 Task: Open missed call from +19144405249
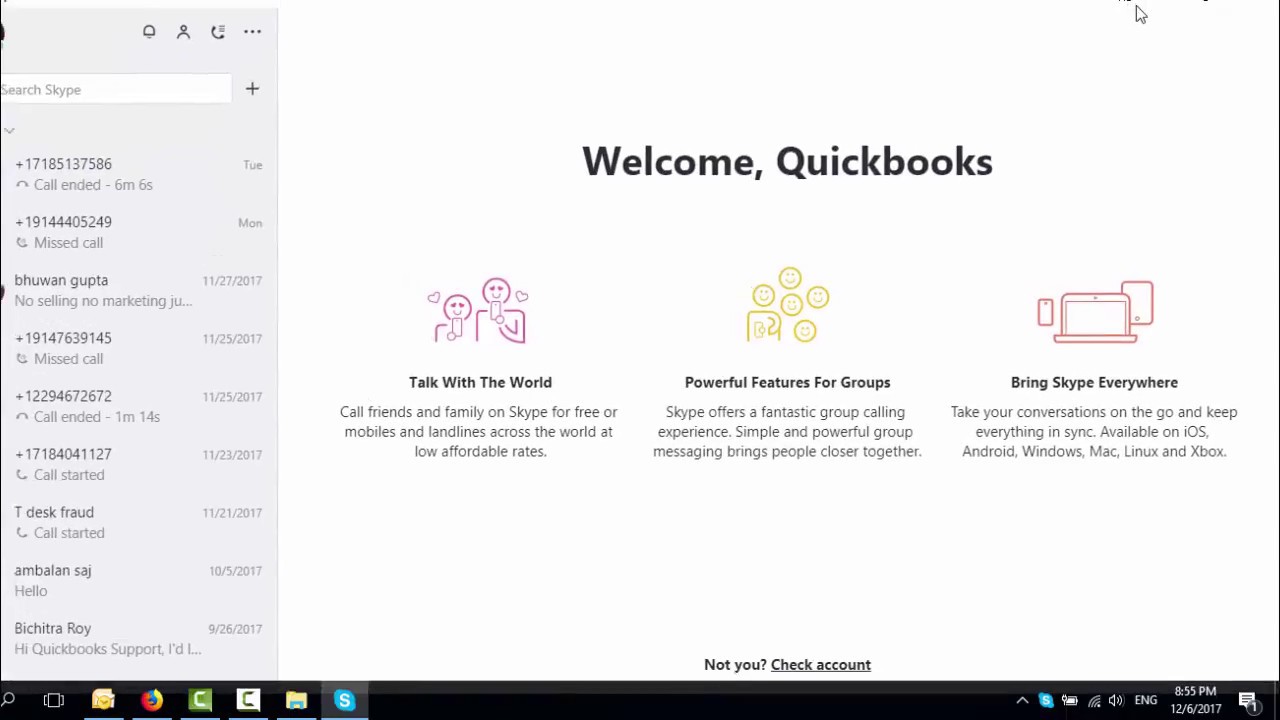(139, 232)
